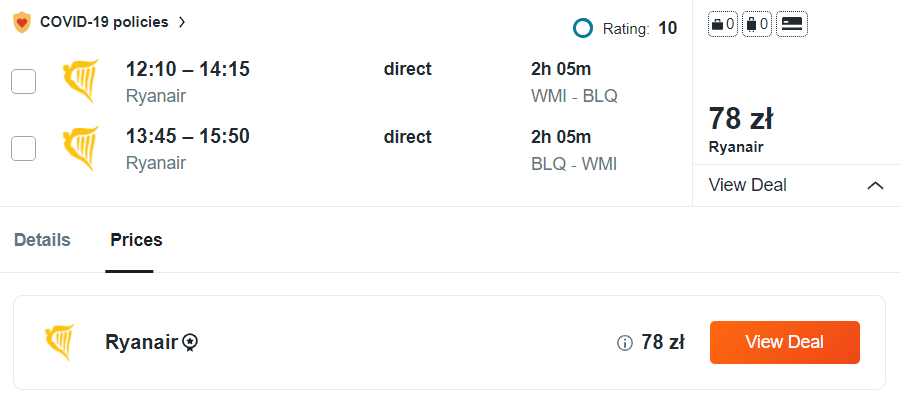The width and height of the screenshot is (900, 412).
Task: Switch to the Details tab
Action: click(x=42, y=240)
